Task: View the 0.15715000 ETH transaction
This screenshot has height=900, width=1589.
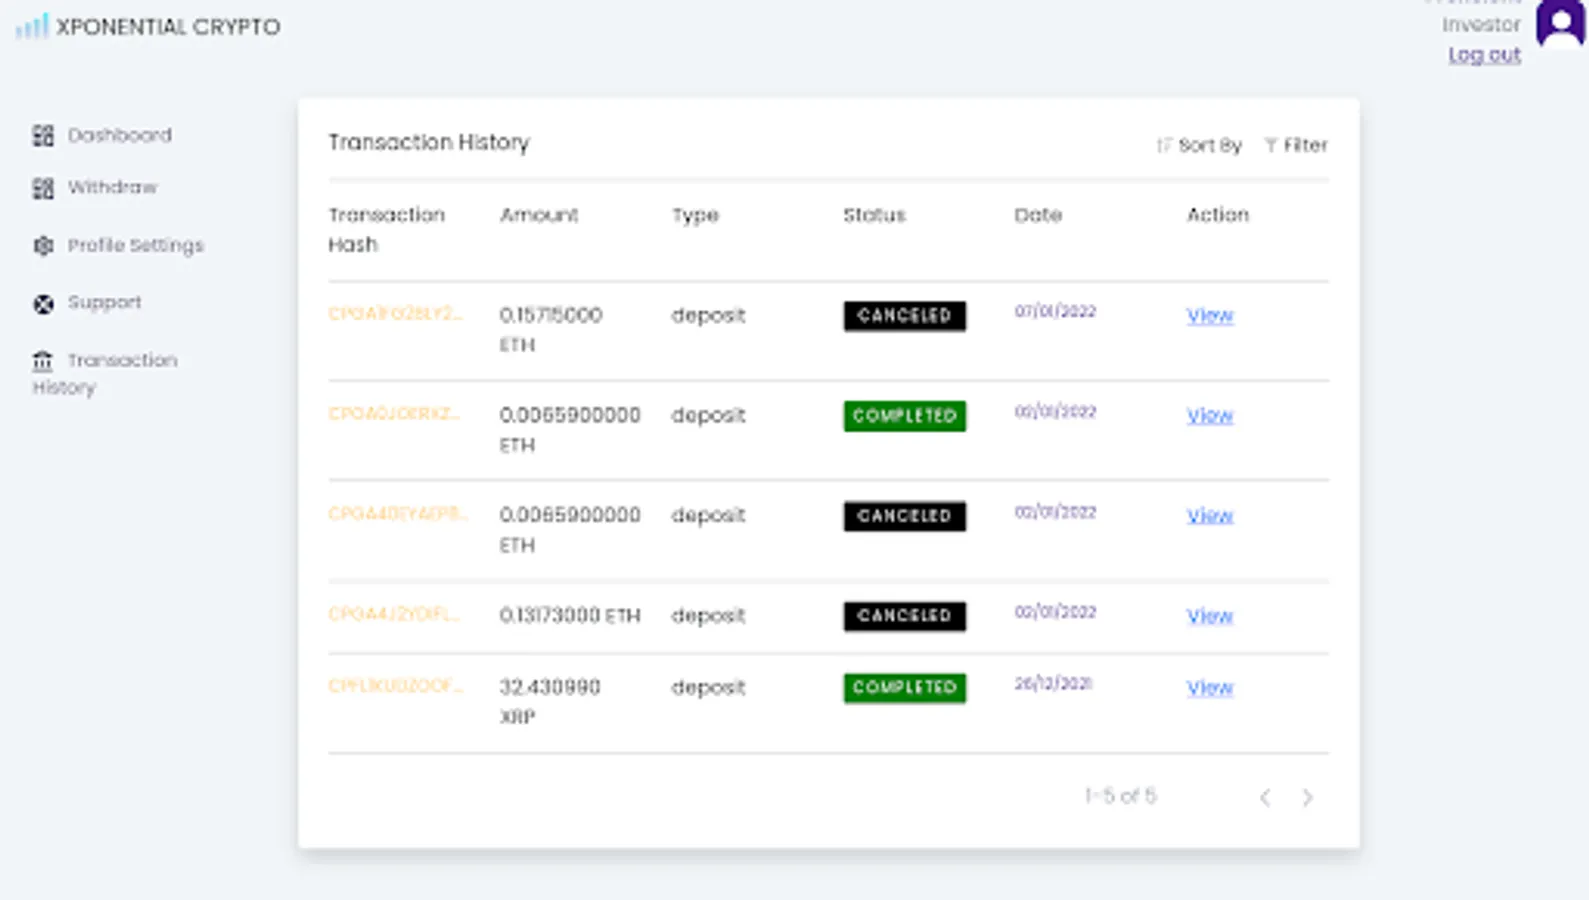Action: click(1210, 316)
